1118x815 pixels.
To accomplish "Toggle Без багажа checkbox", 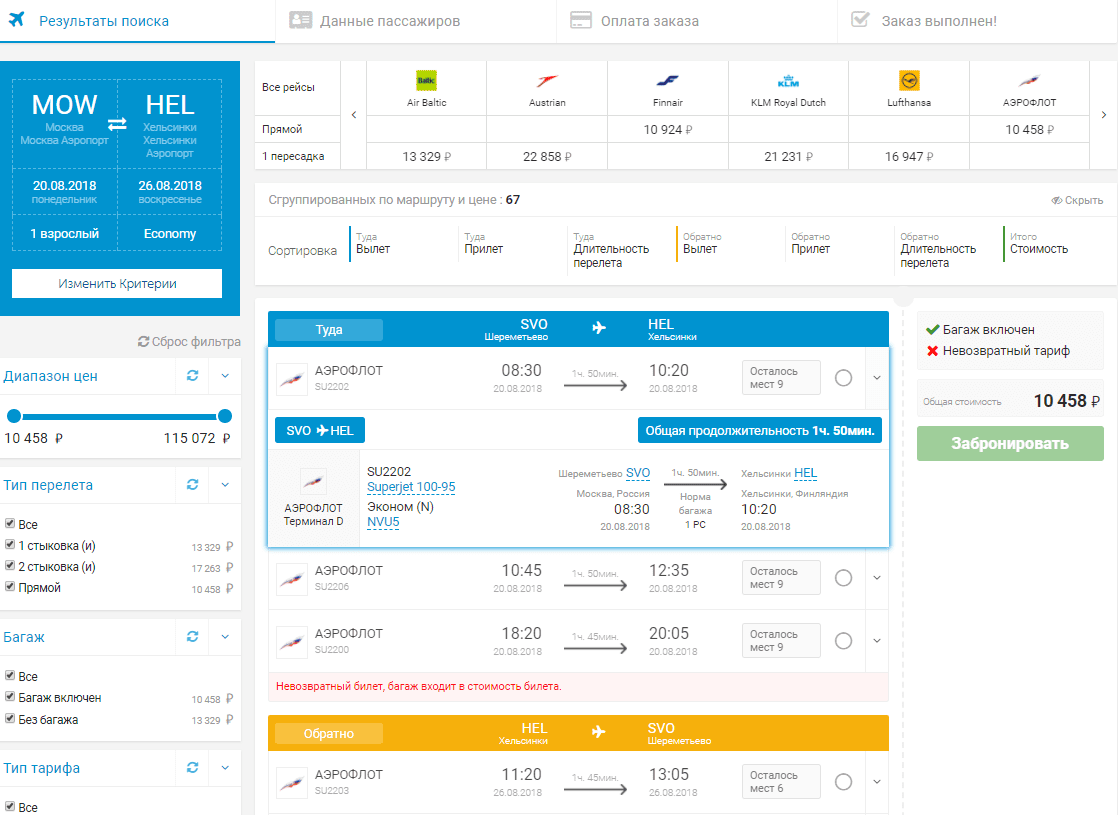I will click(x=10, y=719).
